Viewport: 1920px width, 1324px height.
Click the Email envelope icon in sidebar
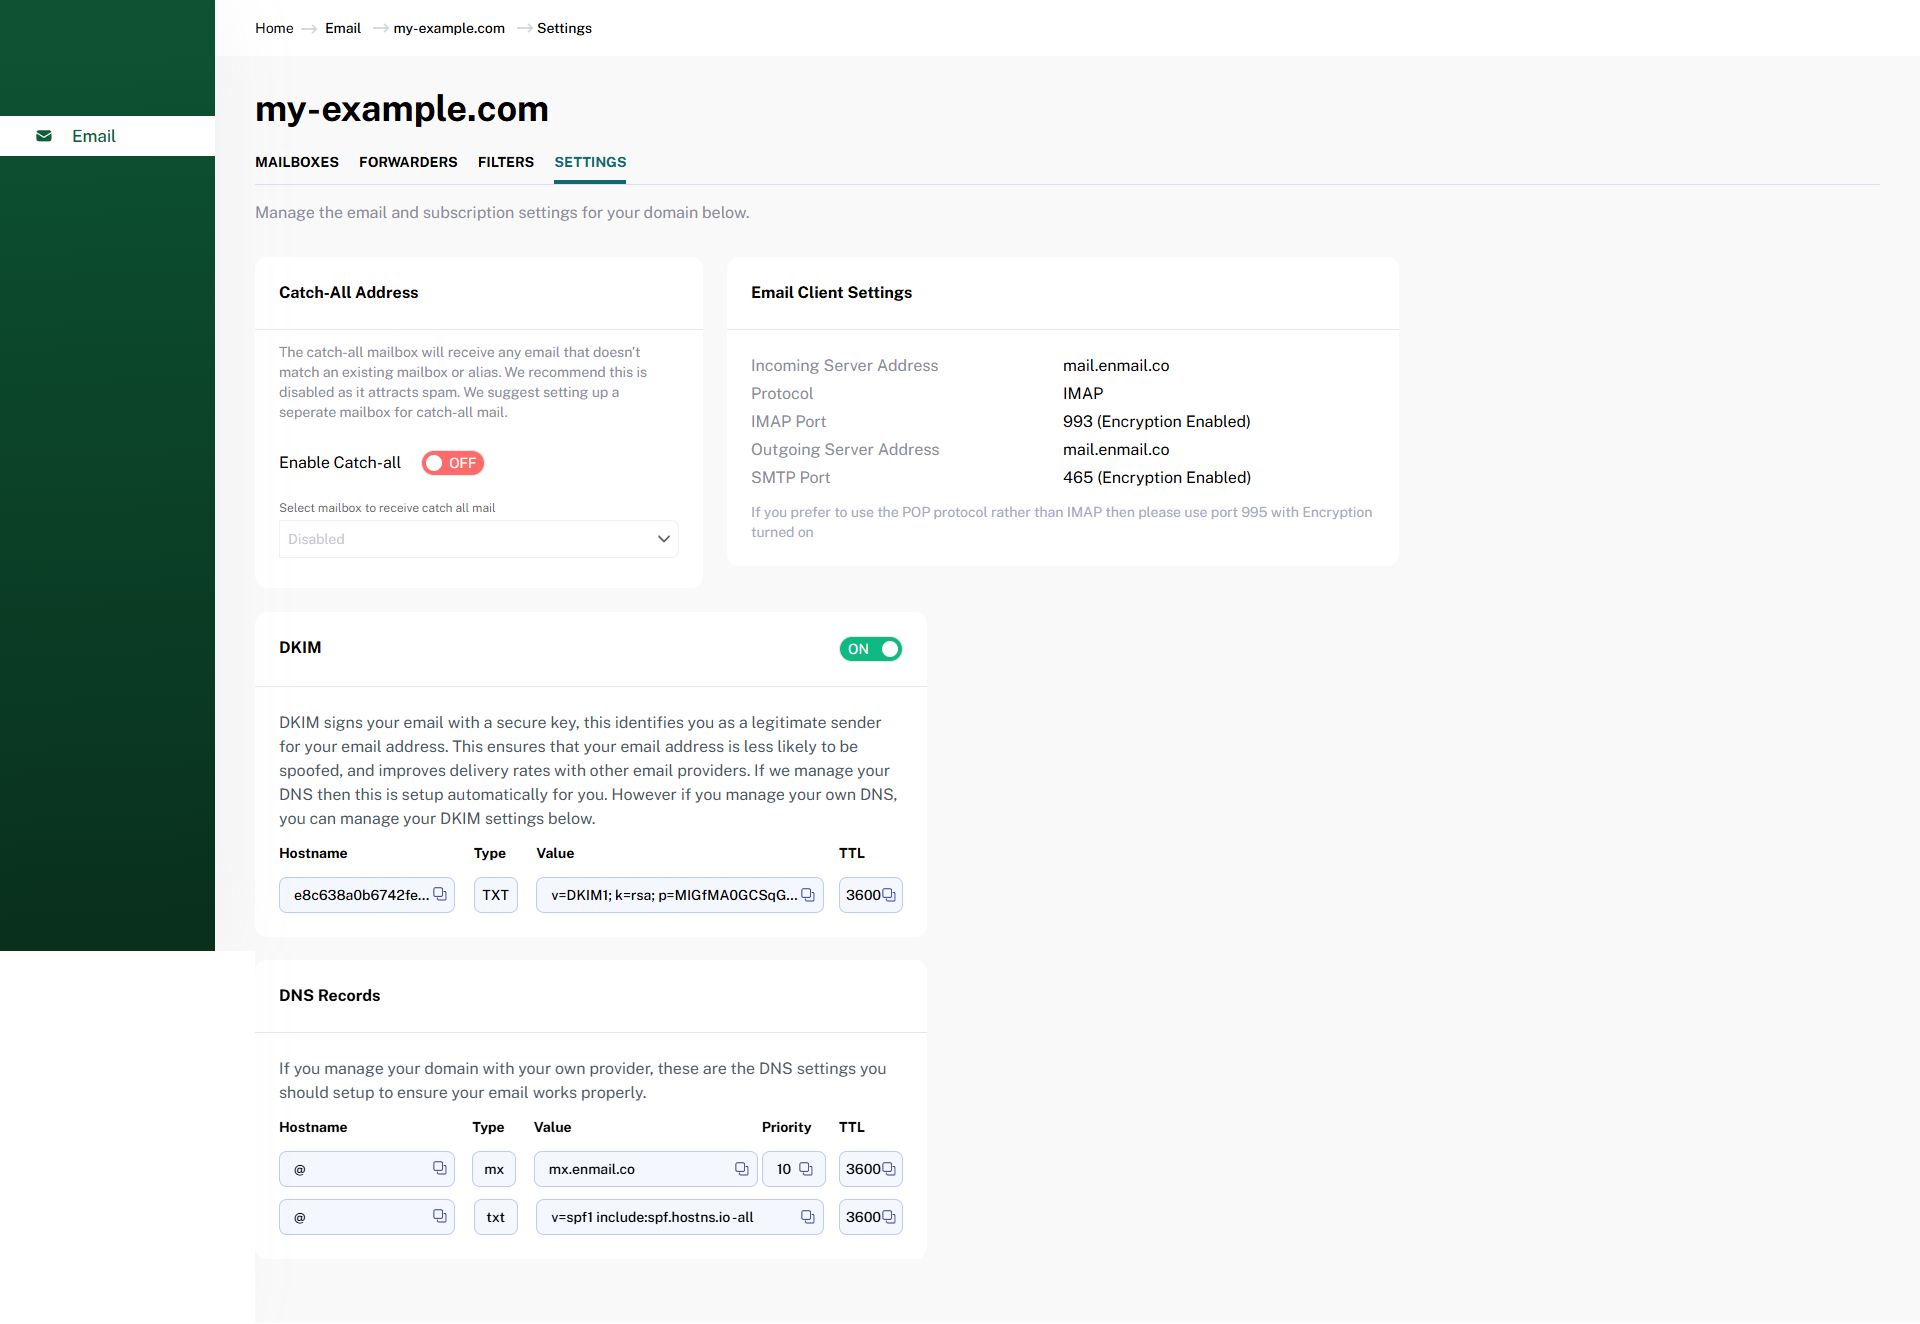click(x=44, y=136)
